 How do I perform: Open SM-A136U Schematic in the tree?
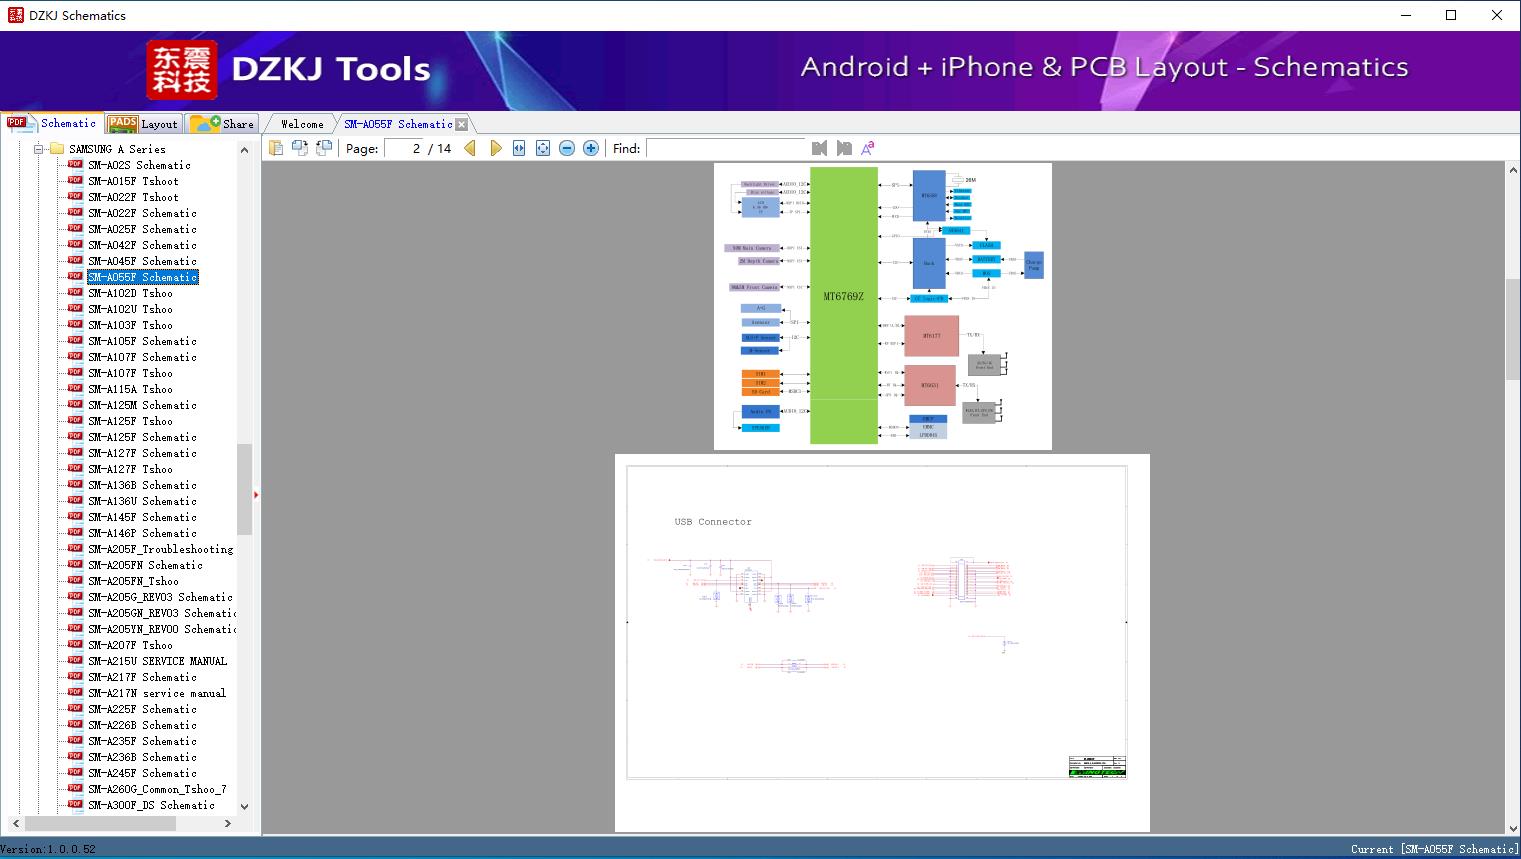142,501
